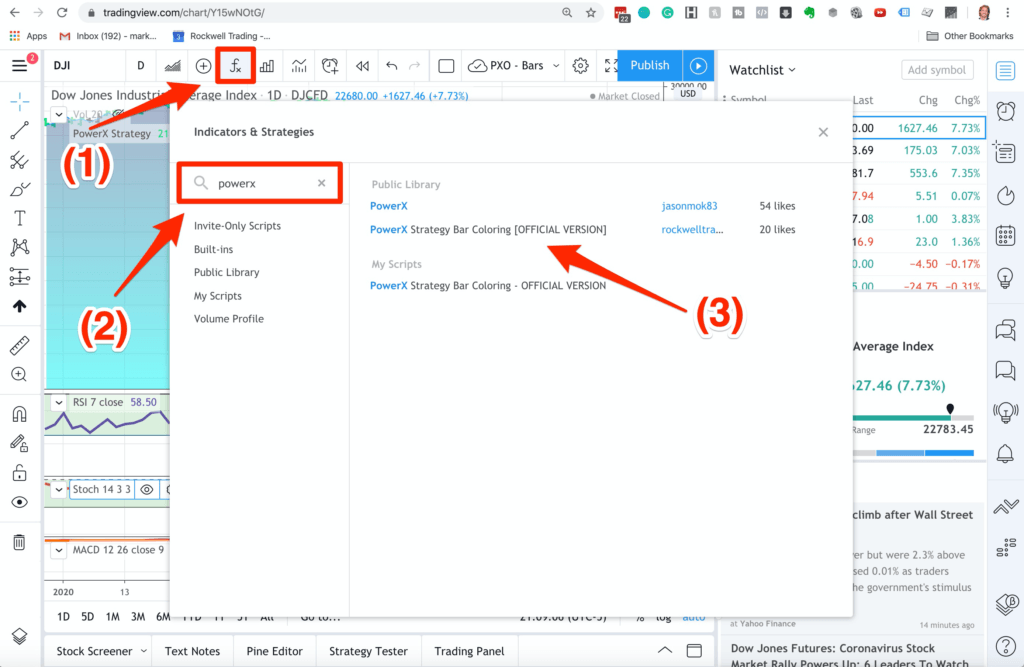Screen dimensions: 1024x667
Task: Collapse the MACD legend chevron
Action: coord(59,550)
